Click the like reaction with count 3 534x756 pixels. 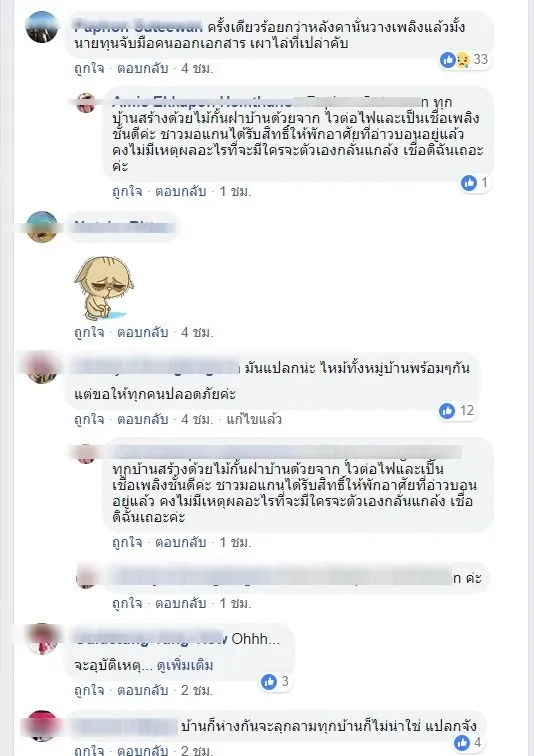click(275, 681)
